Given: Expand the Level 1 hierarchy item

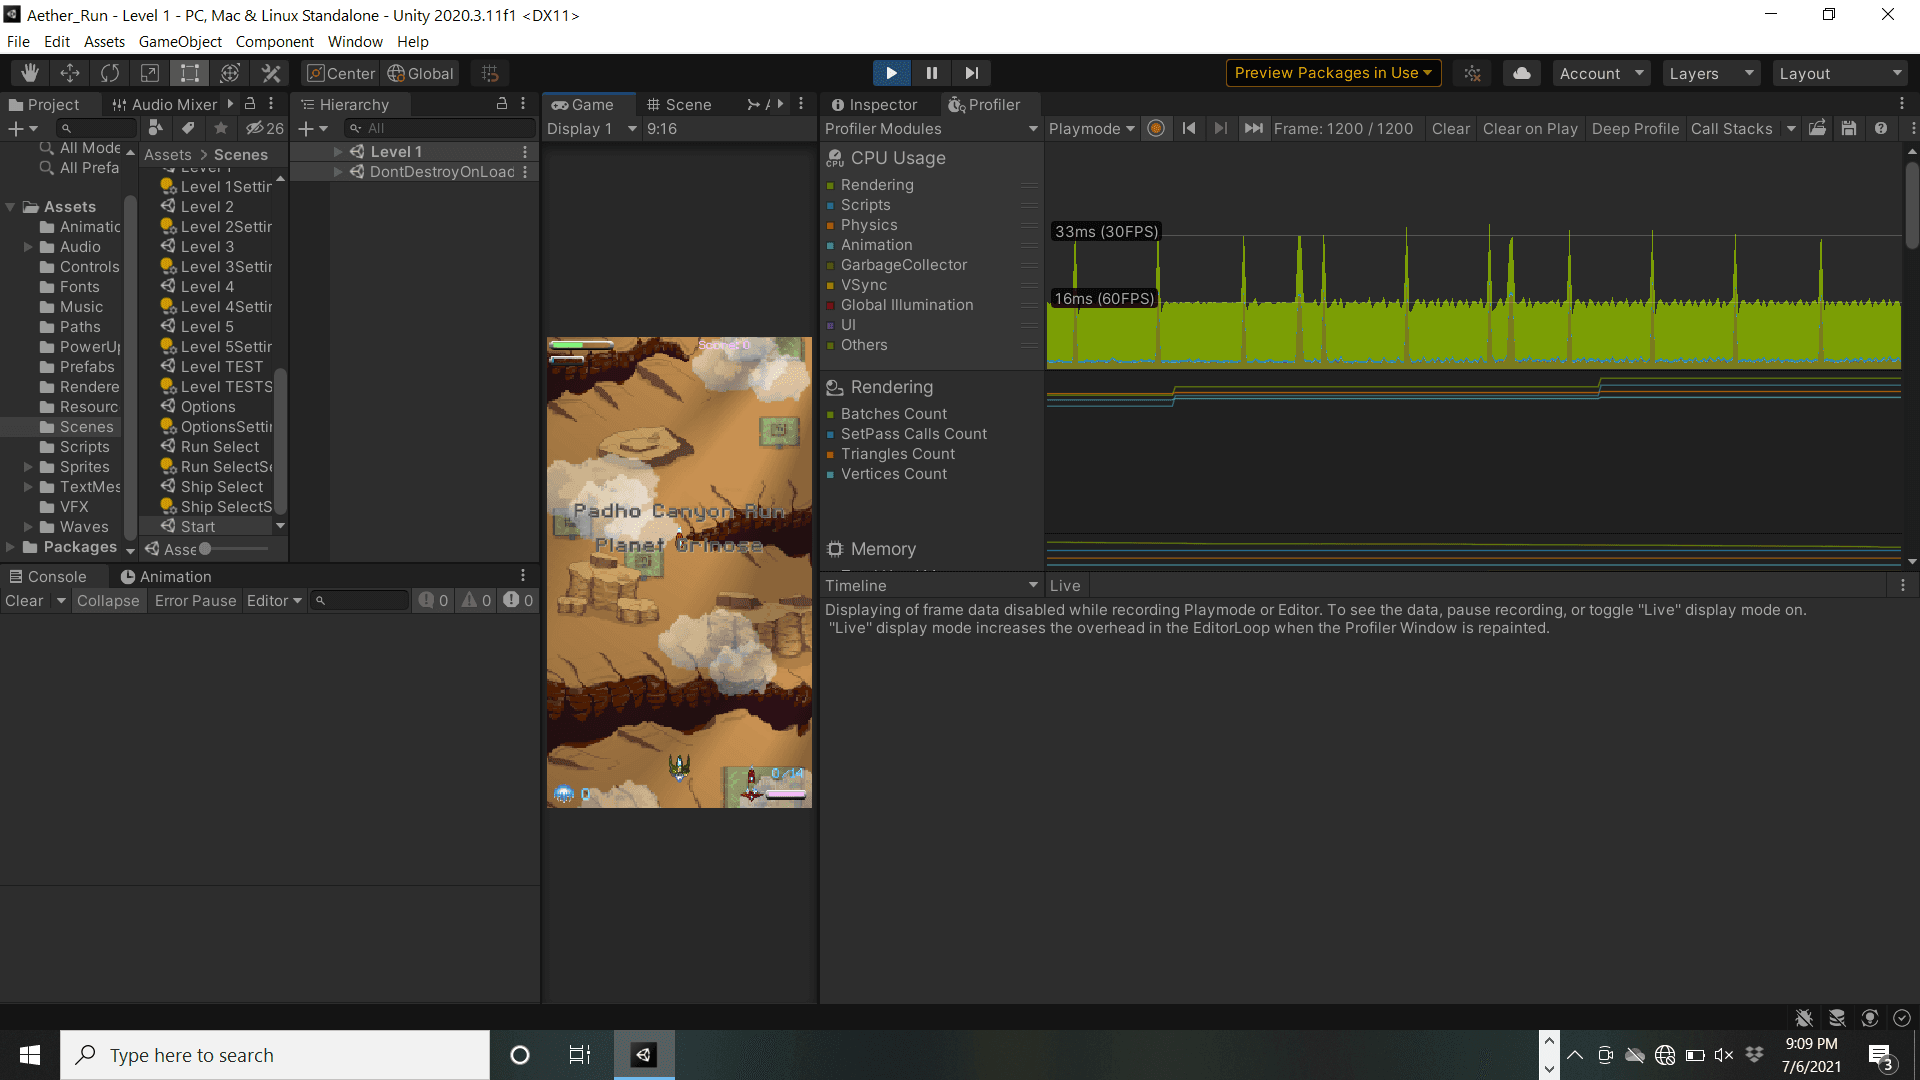Looking at the screenshot, I should click(338, 152).
